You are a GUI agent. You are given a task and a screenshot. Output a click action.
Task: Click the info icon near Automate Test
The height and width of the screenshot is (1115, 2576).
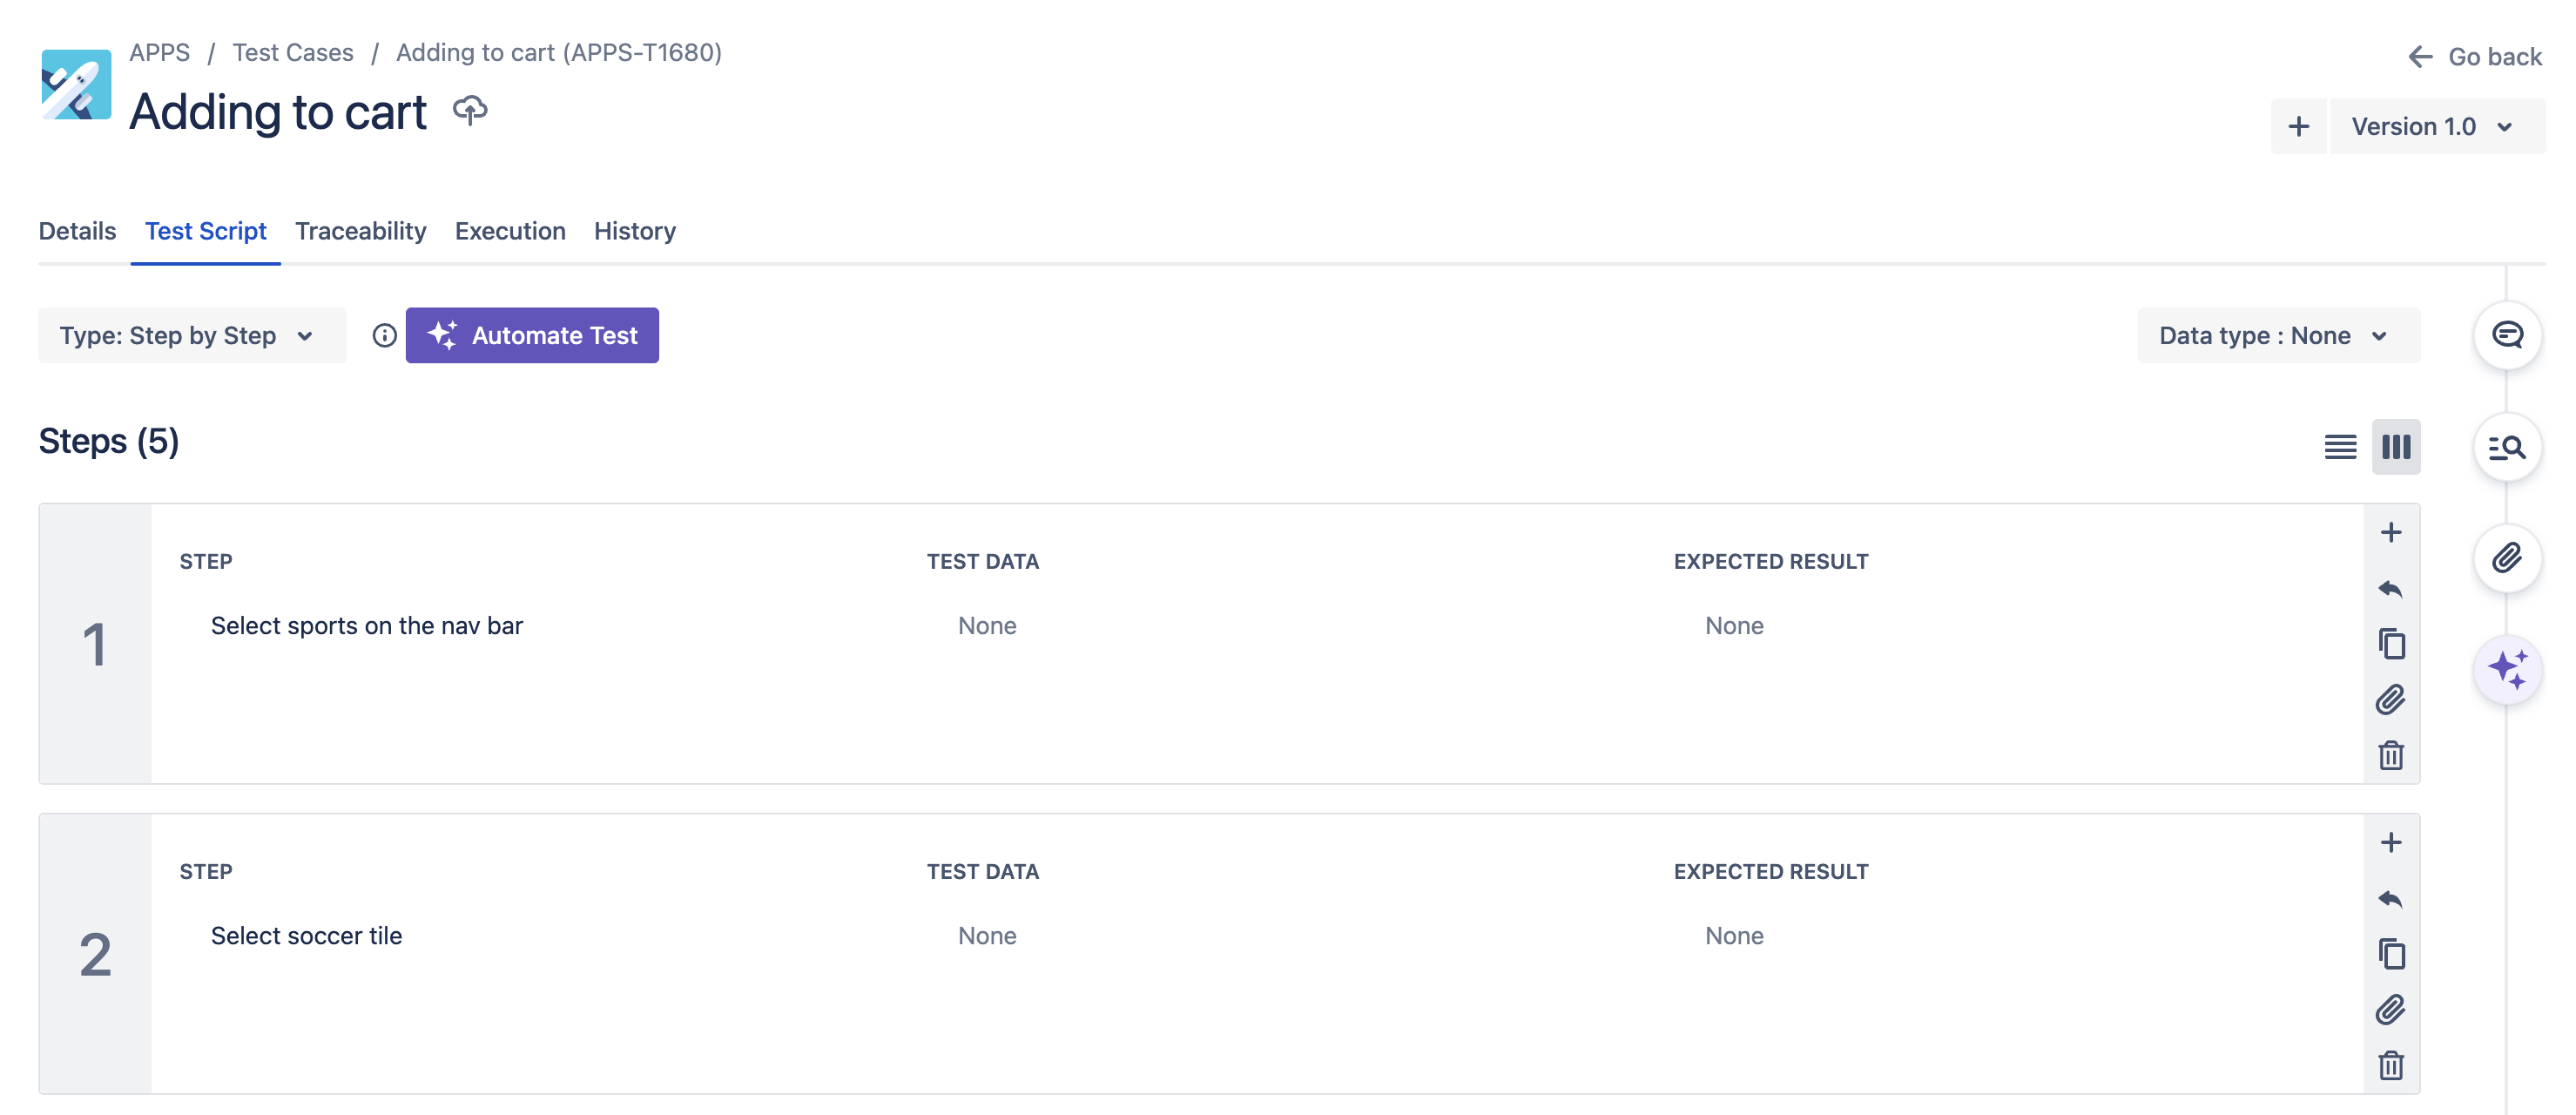click(x=384, y=336)
